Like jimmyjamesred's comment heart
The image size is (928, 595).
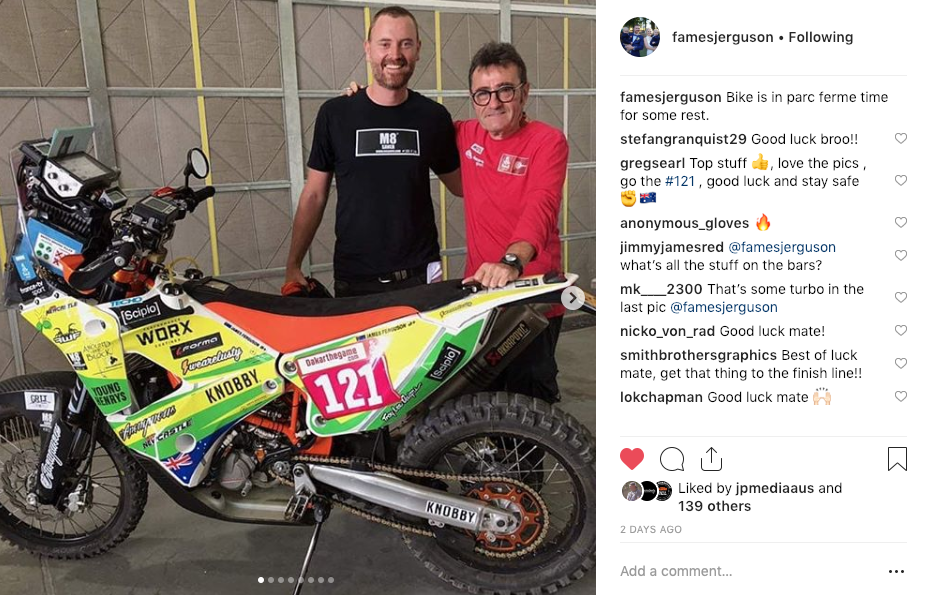tap(900, 255)
